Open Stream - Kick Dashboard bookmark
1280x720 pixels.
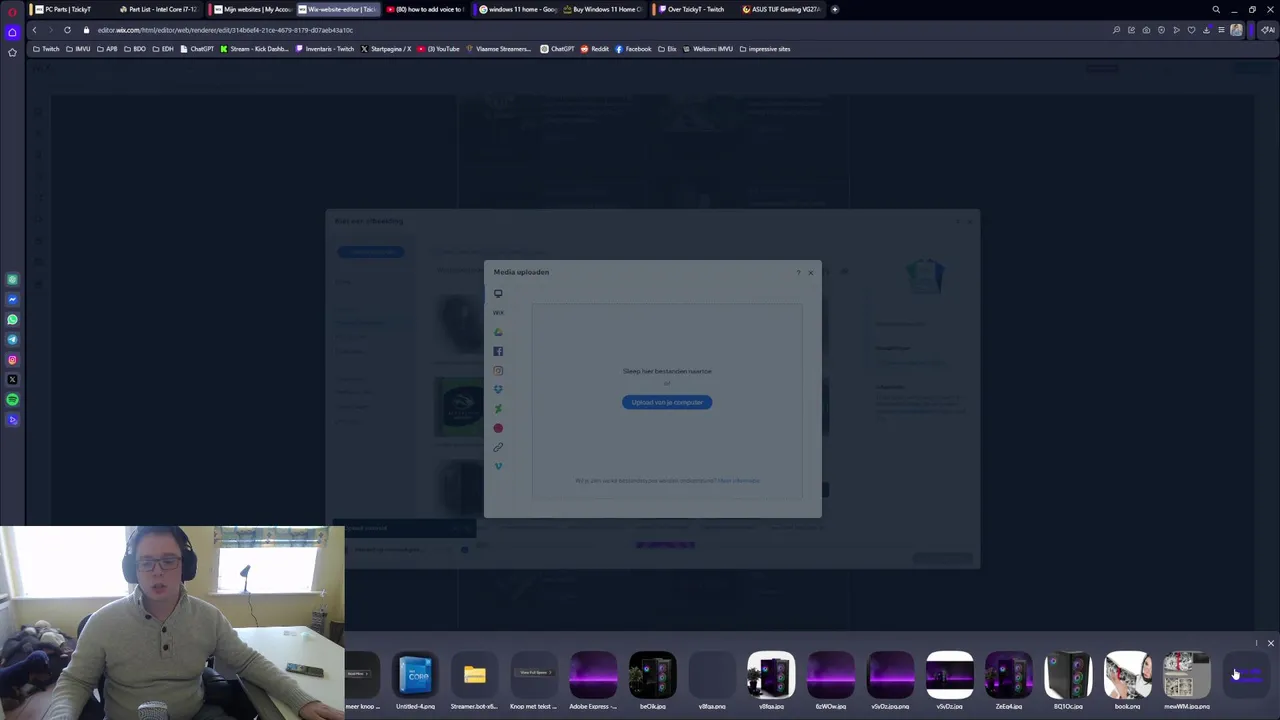click(x=255, y=49)
